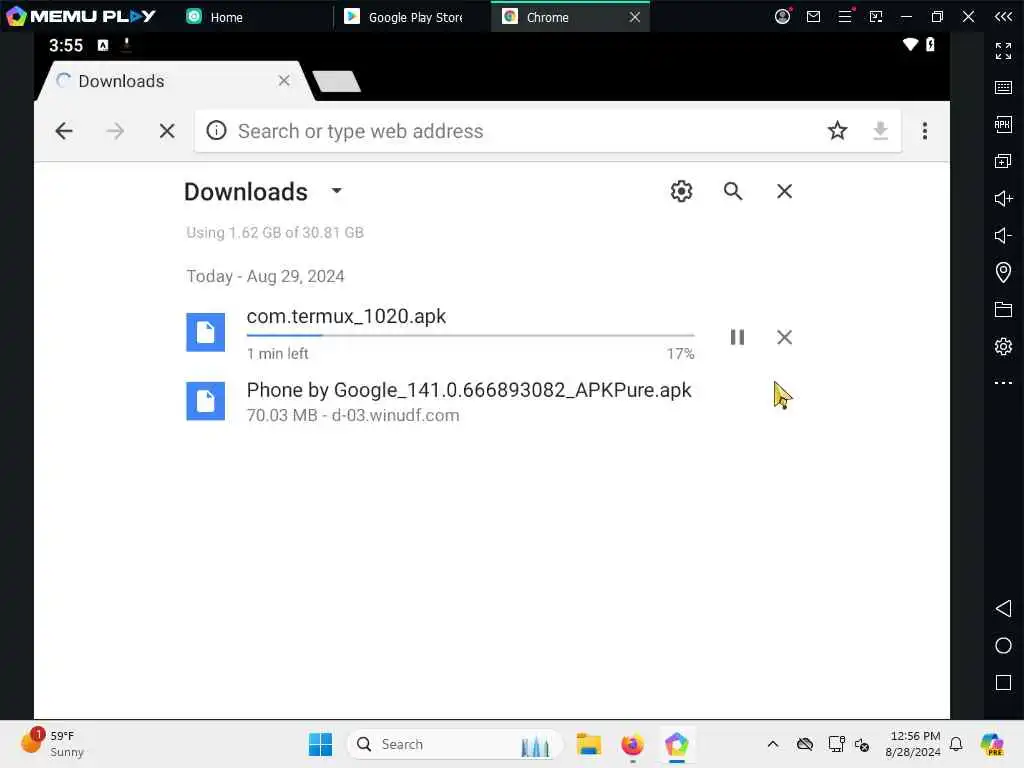Open File Explorer from taskbar
This screenshot has height=768, width=1024.
pos(588,744)
